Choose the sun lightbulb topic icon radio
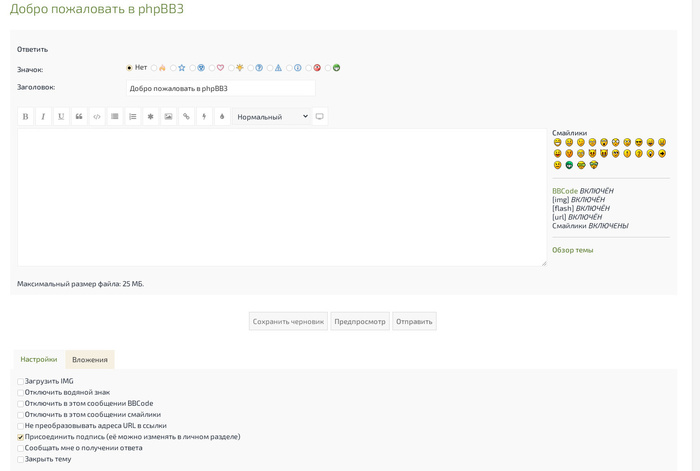Viewport: 700px width, 471px height. 231,68
